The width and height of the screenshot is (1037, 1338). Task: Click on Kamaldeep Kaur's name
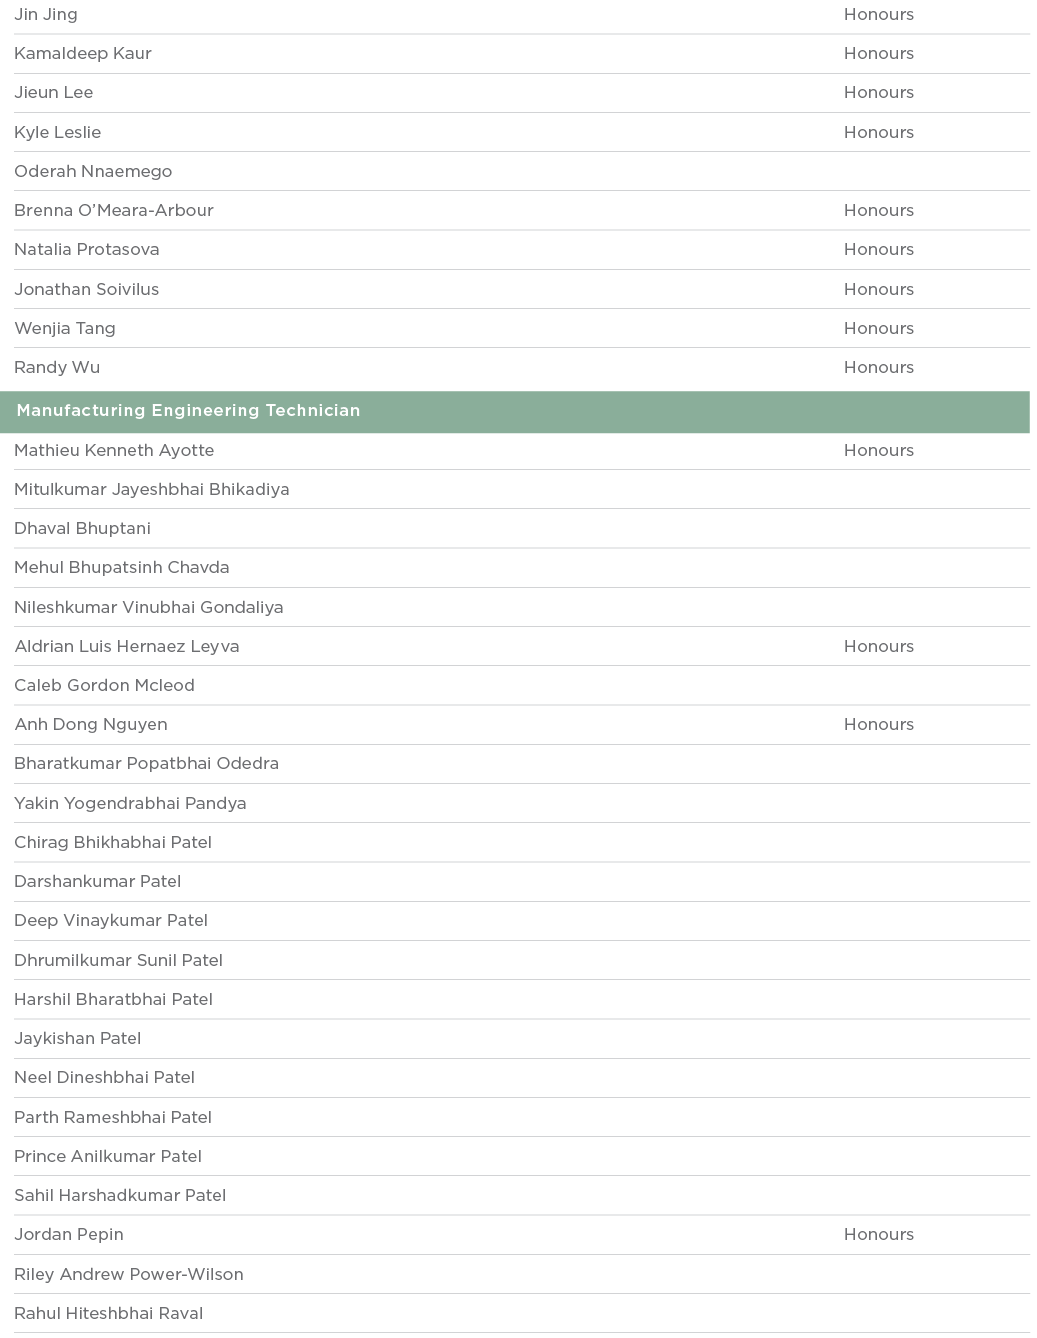(x=83, y=54)
